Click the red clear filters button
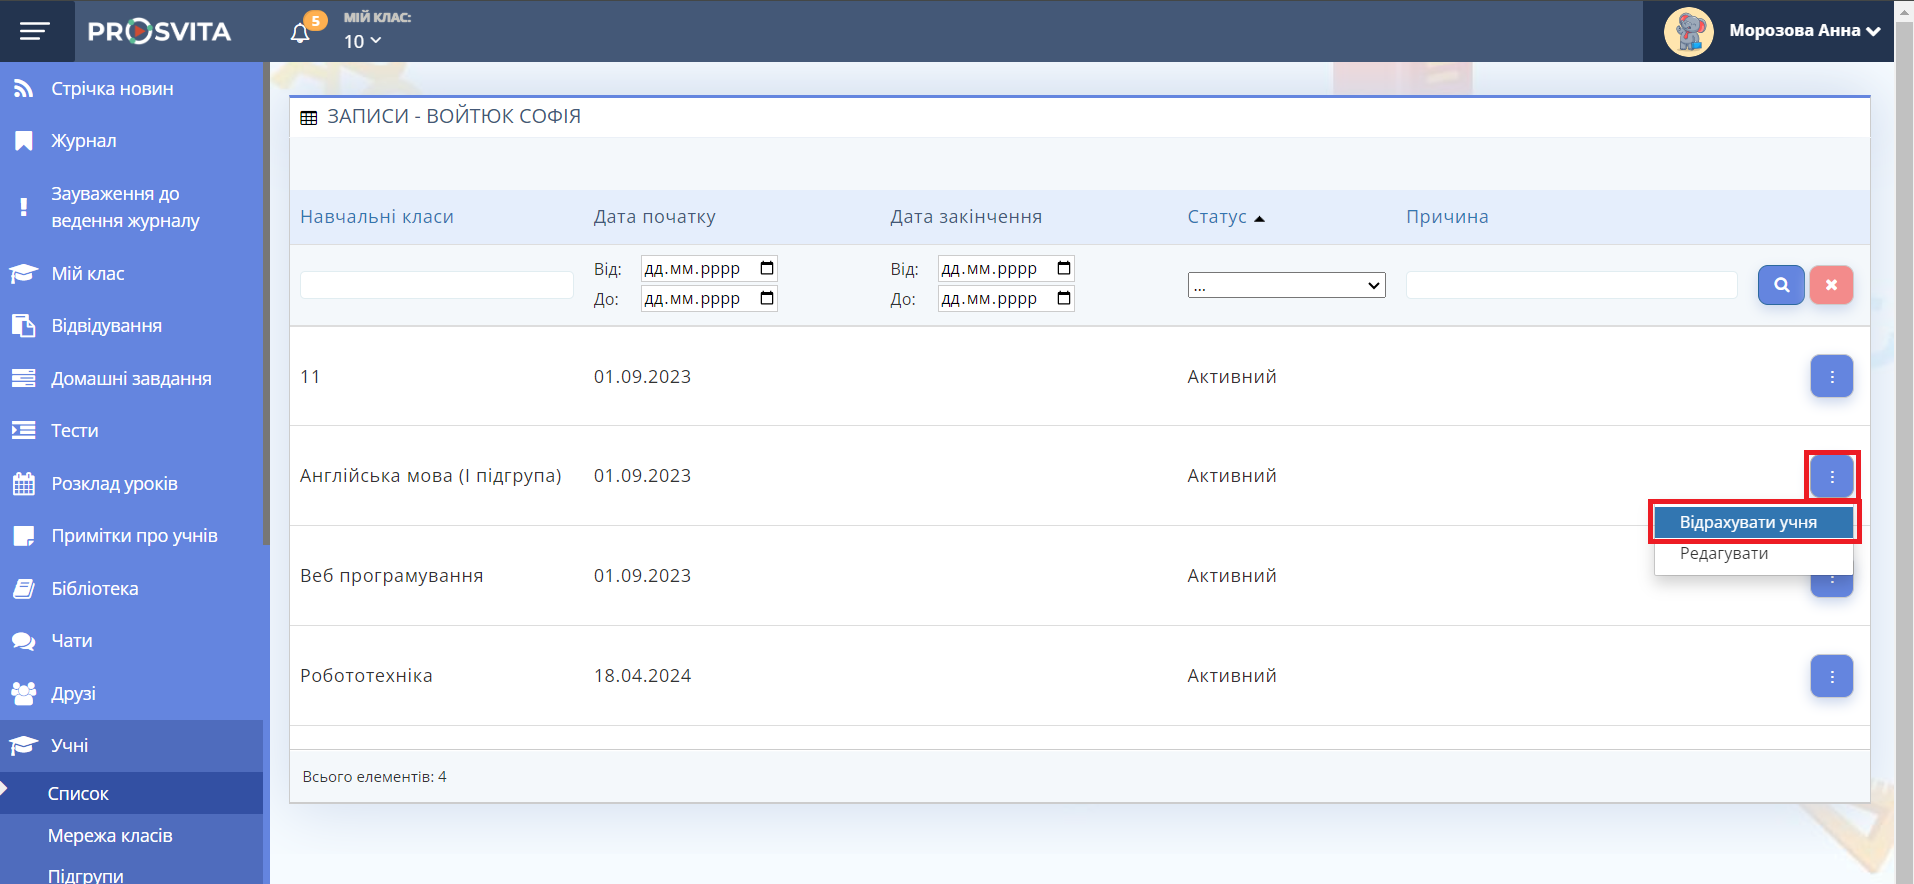This screenshot has width=1914, height=884. point(1831,285)
